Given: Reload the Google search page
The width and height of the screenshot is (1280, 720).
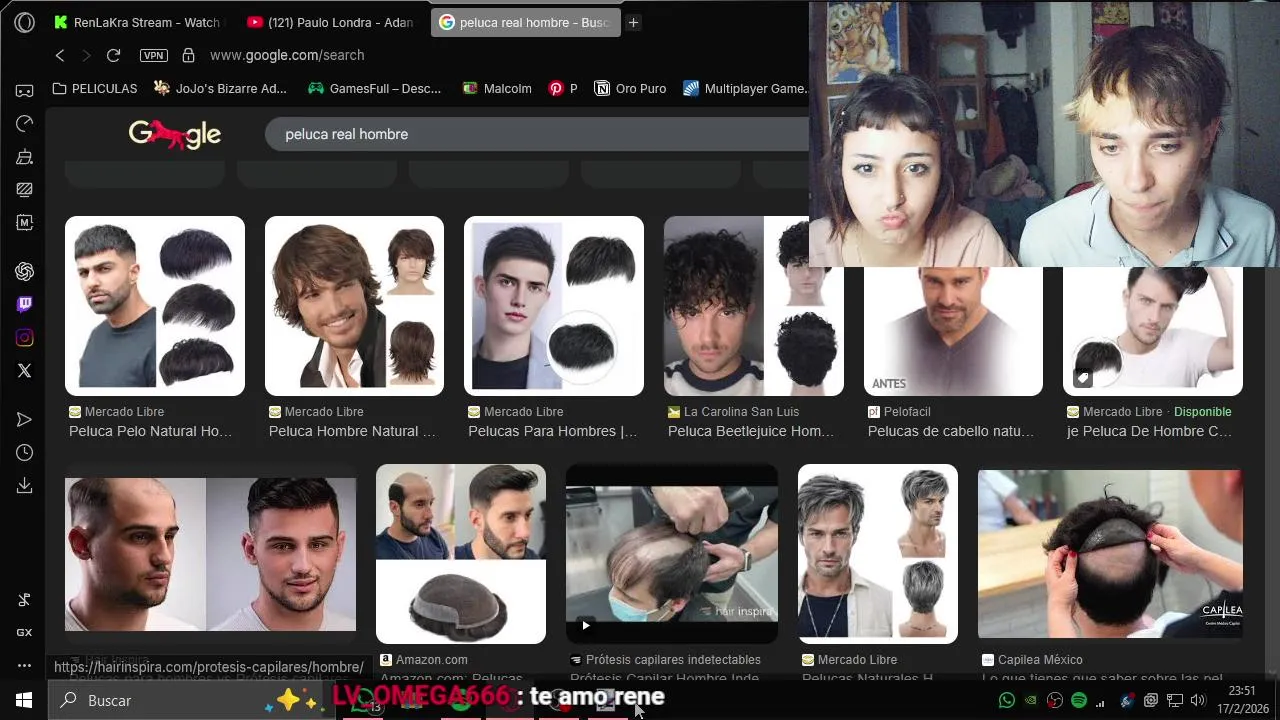Looking at the screenshot, I should [113, 55].
